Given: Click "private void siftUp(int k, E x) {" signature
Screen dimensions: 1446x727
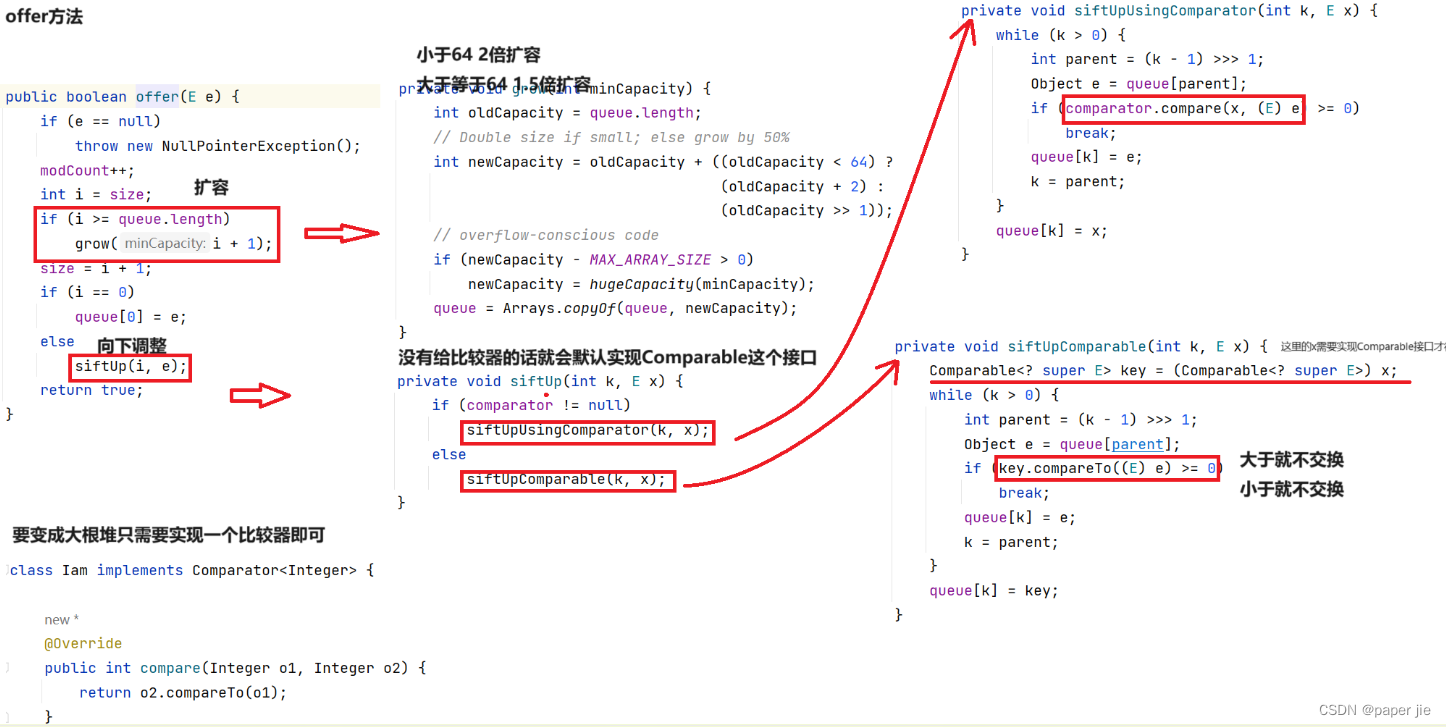Looking at the screenshot, I should (540, 381).
